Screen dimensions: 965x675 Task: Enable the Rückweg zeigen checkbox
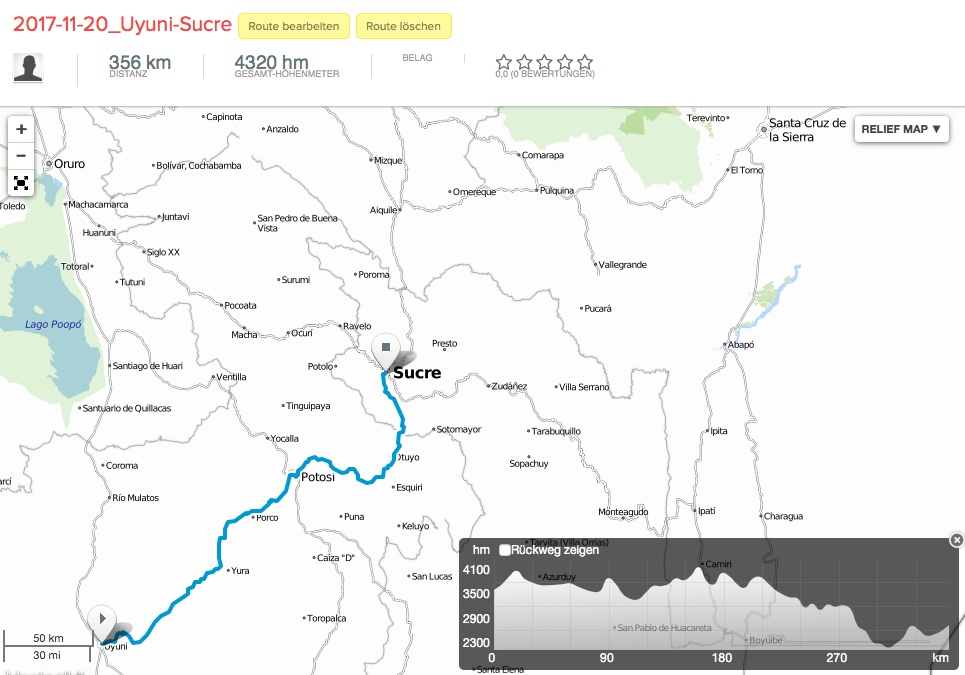505,550
